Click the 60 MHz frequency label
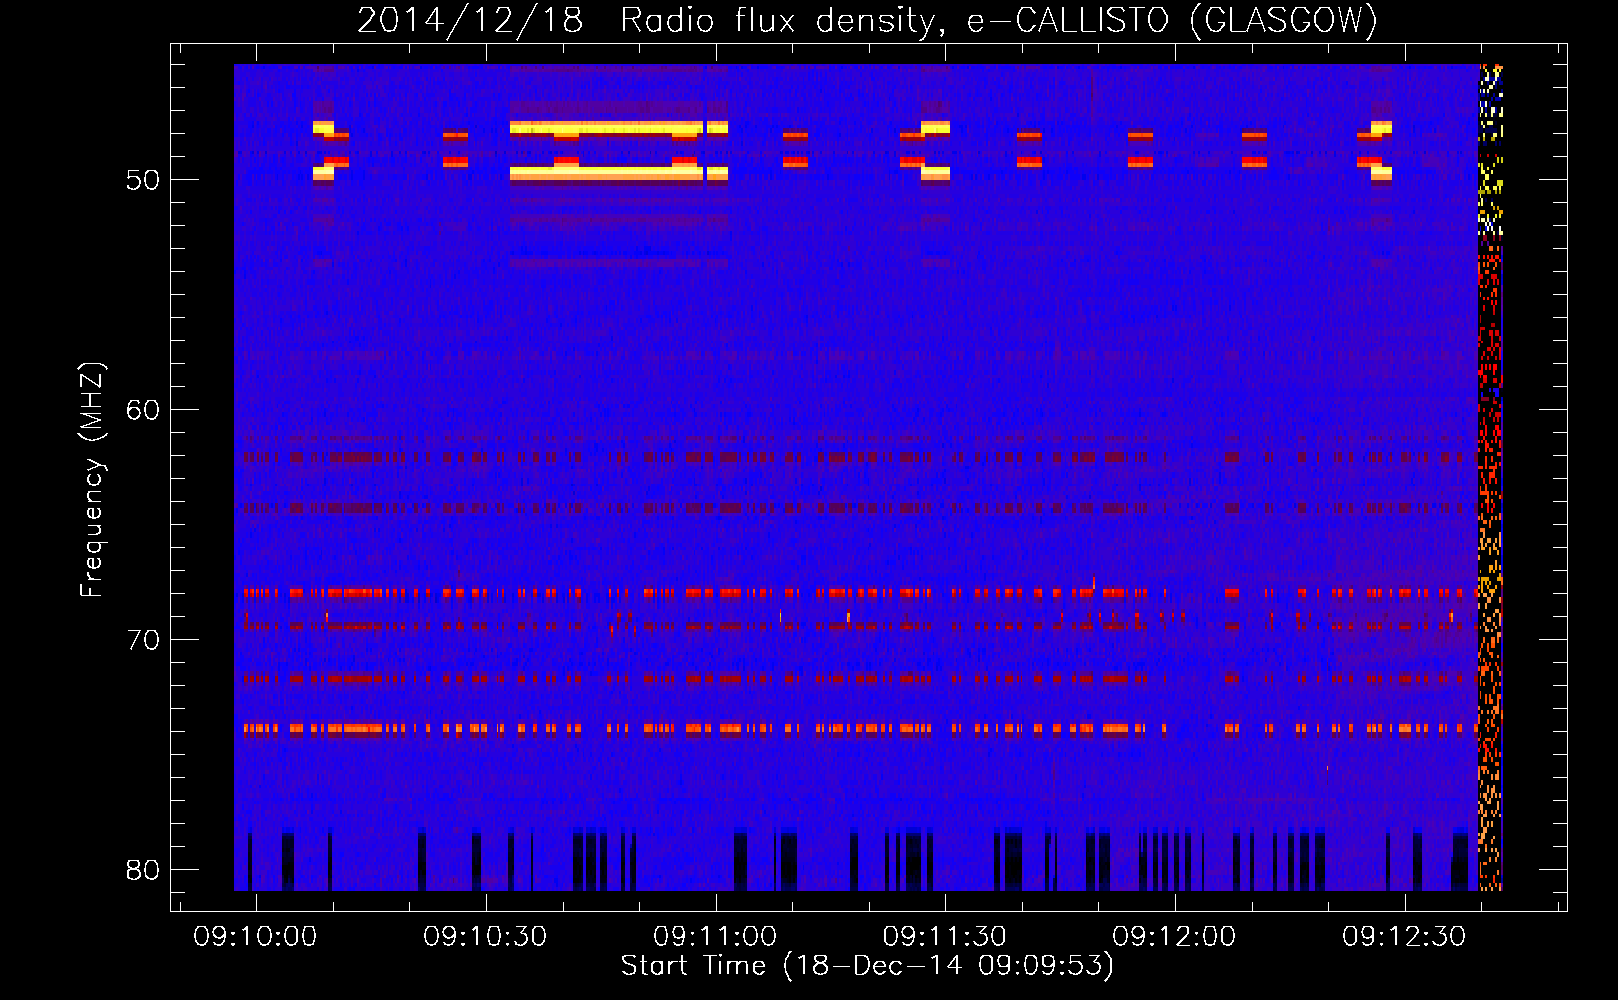 point(143,410)
